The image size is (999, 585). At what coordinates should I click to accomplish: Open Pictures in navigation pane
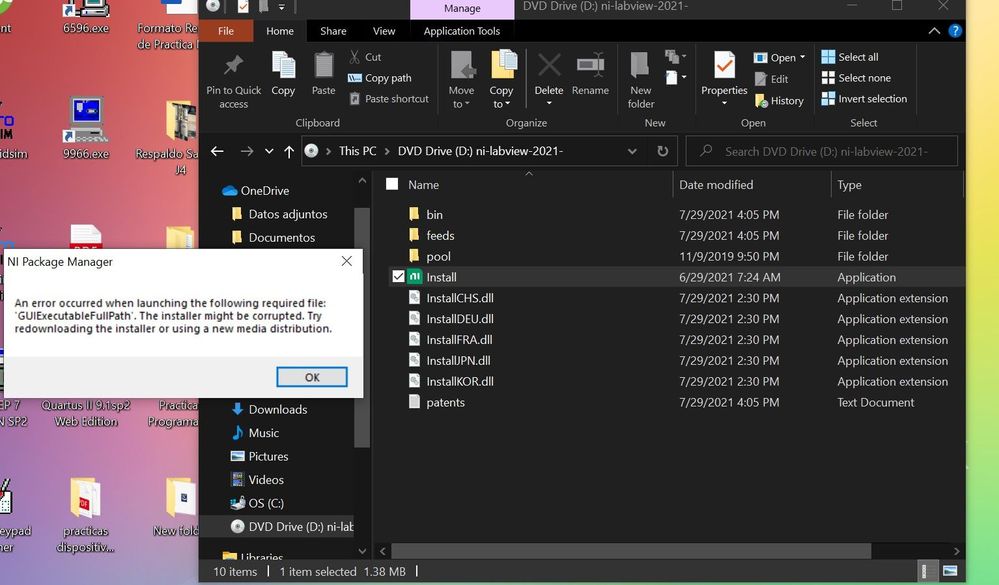268,456
